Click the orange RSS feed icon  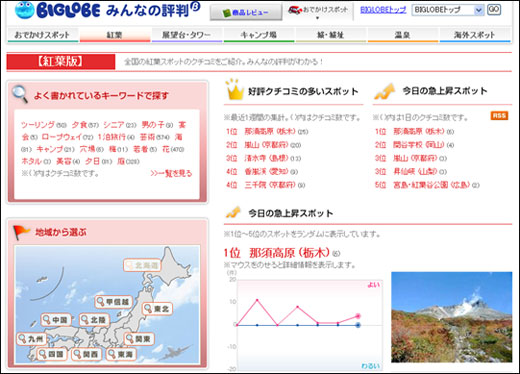click(499, 115)
